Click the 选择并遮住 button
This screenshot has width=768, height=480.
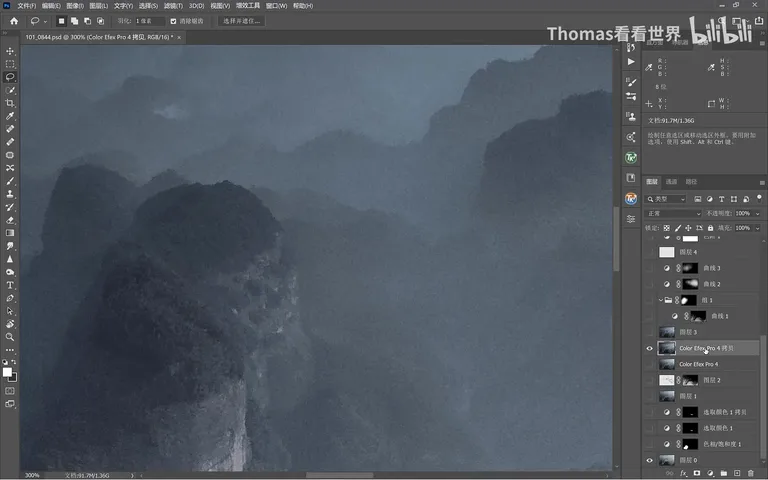coord(241,21)
